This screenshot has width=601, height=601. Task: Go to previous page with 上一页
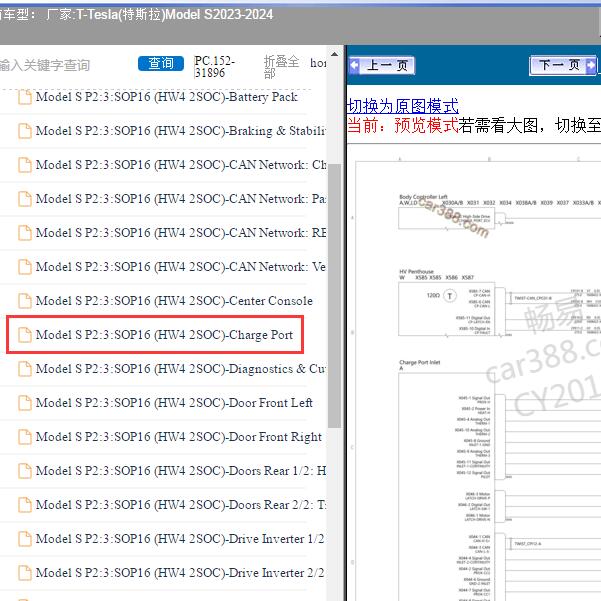(x=382, y=66)
